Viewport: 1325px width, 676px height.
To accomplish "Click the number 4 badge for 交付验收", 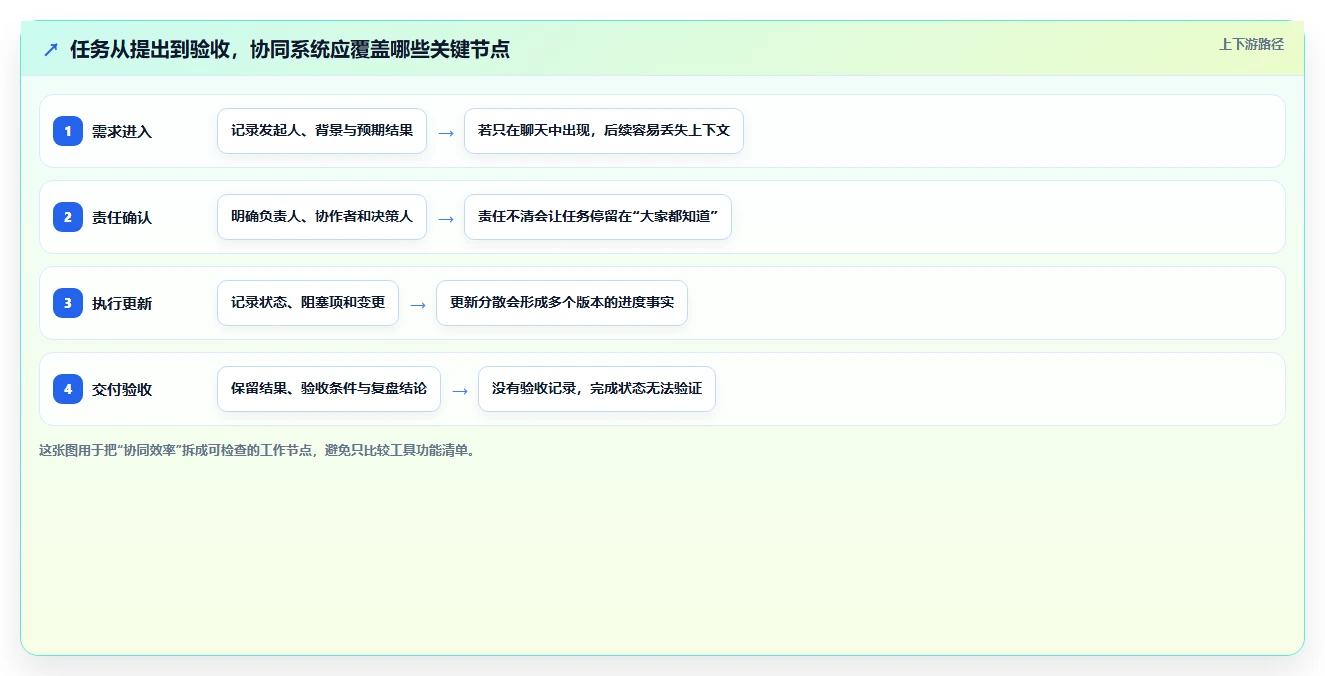I will [68, 389].
